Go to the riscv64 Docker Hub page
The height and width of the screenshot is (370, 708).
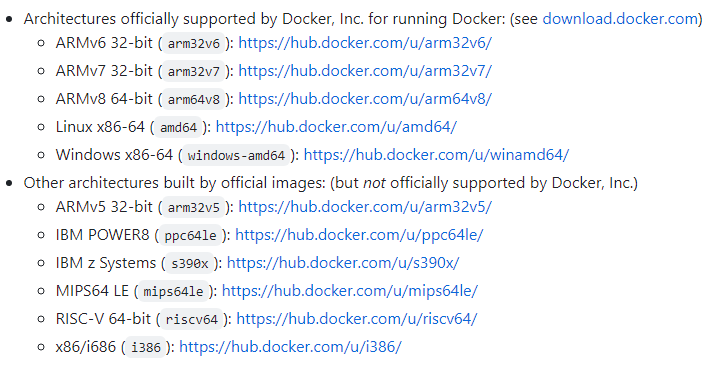pos(357,319)
